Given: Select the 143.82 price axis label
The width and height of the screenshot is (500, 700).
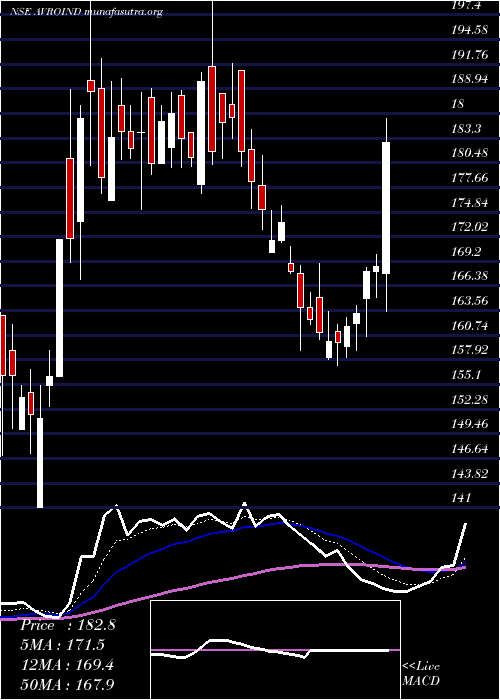Looking at the screenshot, I should 470,473.
